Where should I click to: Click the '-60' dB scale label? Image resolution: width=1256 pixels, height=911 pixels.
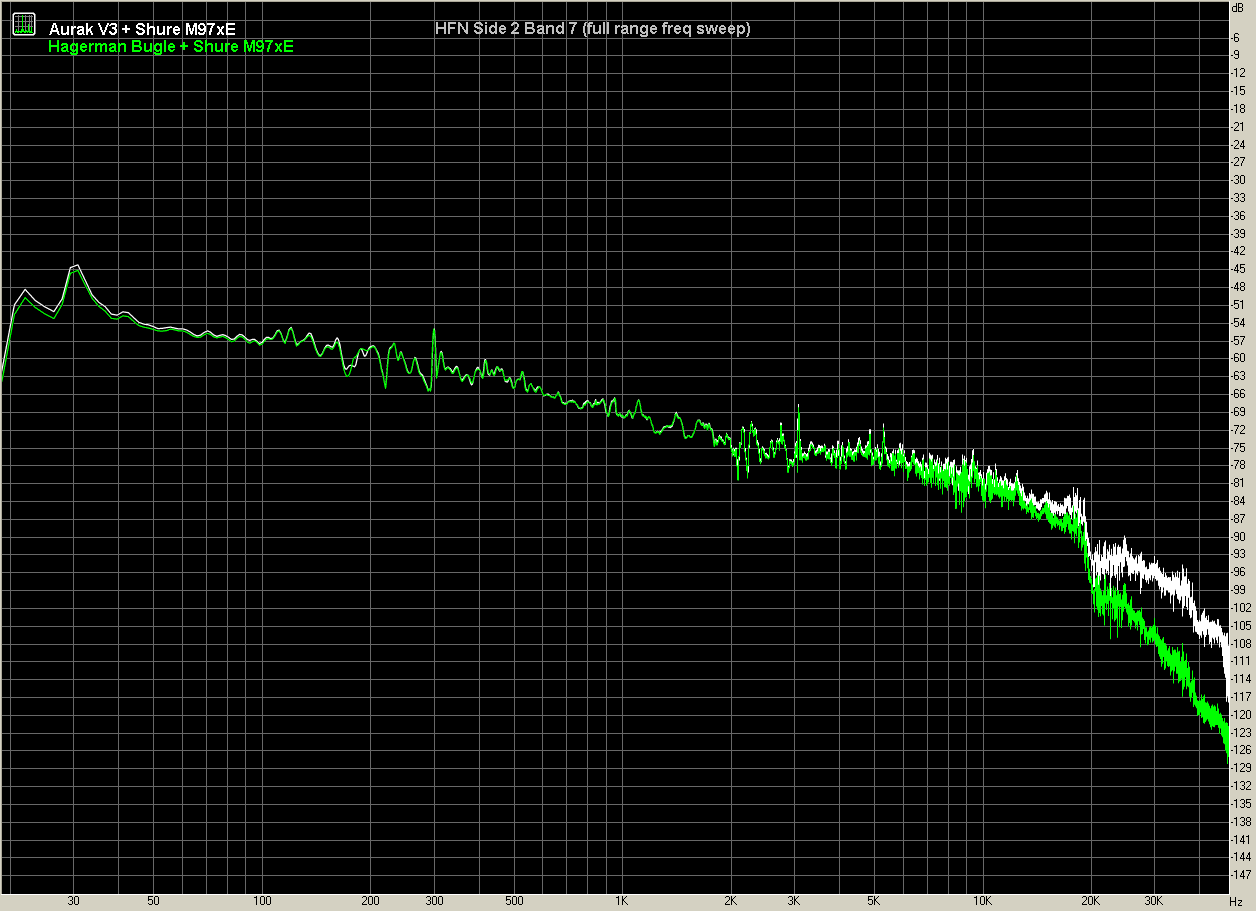coord(1239,358)
